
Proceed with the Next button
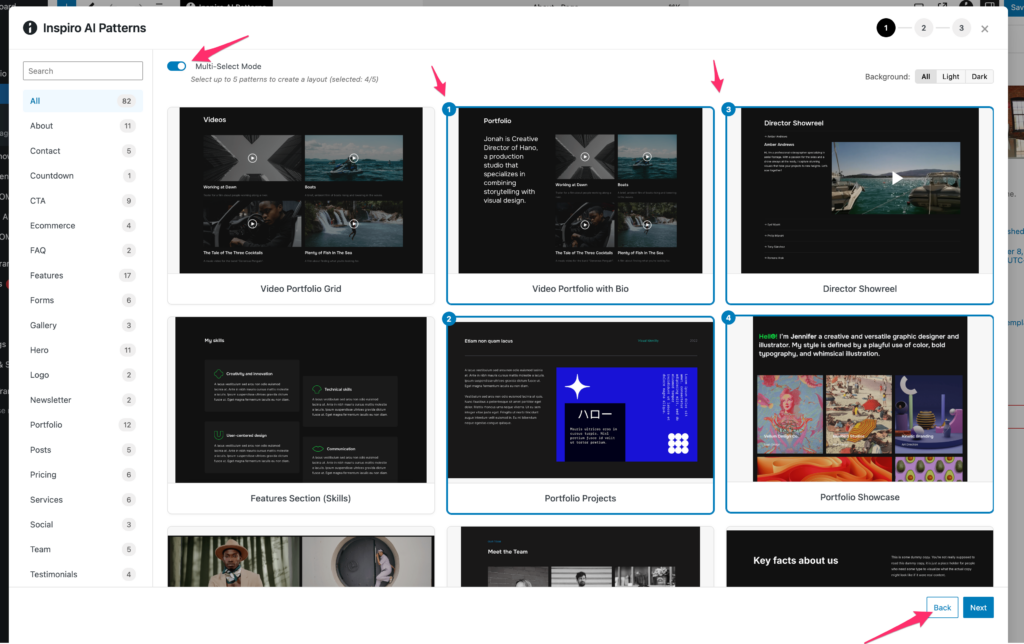[x=978, y=607]
